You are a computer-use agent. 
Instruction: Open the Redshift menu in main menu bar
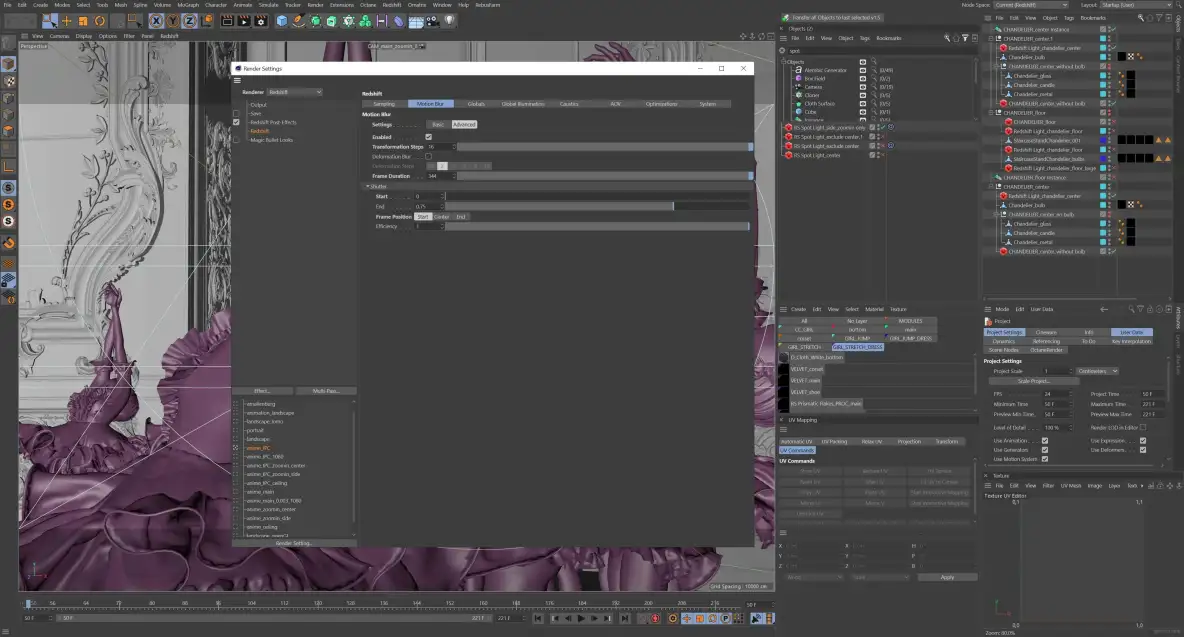392,5
